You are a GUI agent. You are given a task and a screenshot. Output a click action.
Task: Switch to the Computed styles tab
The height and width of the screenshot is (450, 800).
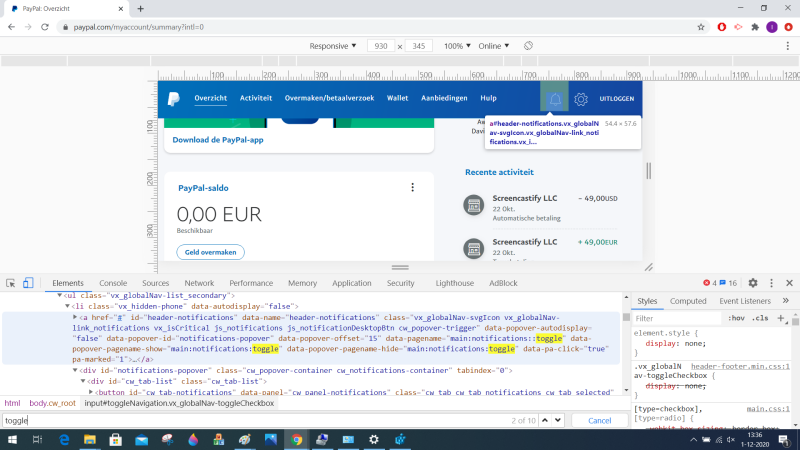(687, 300)
